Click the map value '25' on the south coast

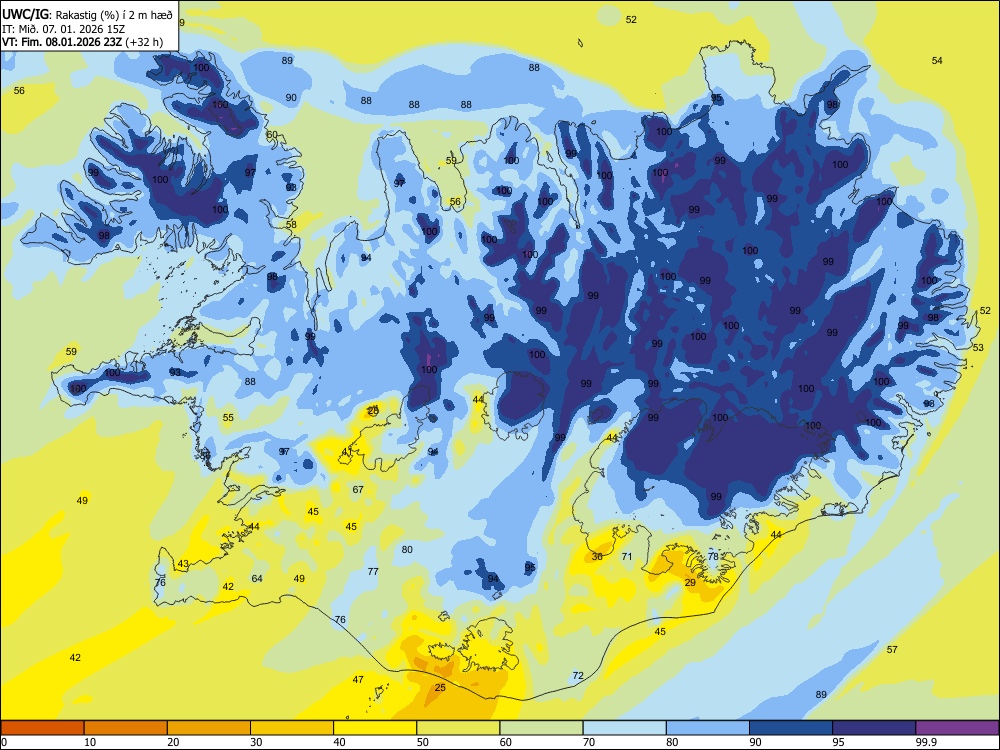[x=440, y=688]
